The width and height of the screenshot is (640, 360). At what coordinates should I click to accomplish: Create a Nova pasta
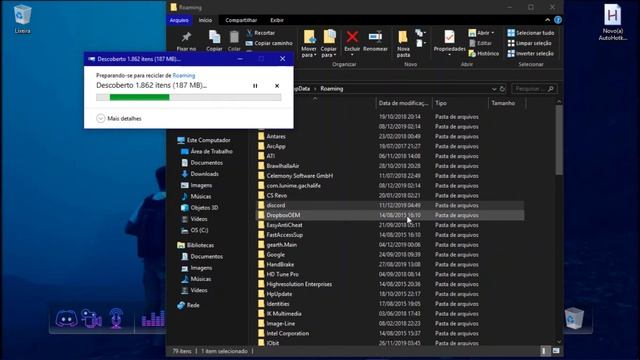point(403,43)
